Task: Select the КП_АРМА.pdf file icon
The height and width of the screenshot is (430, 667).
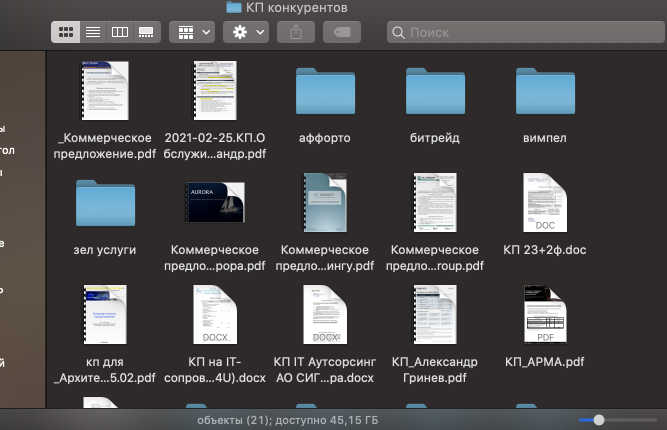Action: (545, 314)
